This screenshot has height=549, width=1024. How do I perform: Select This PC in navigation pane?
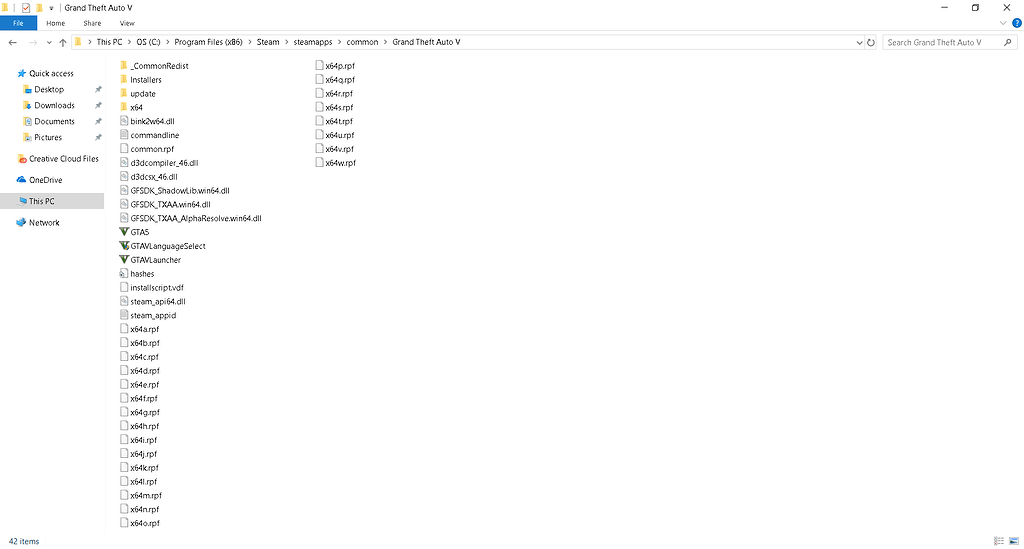[41, 201]
